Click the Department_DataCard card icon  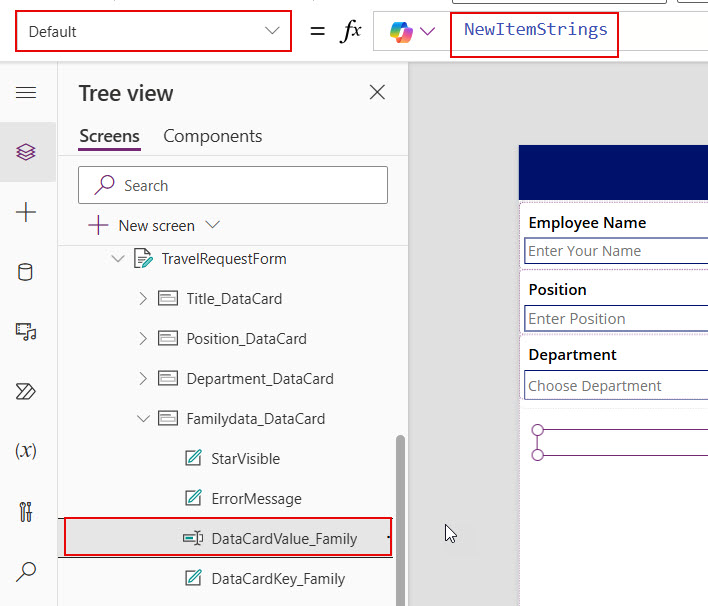coord(168,378)
